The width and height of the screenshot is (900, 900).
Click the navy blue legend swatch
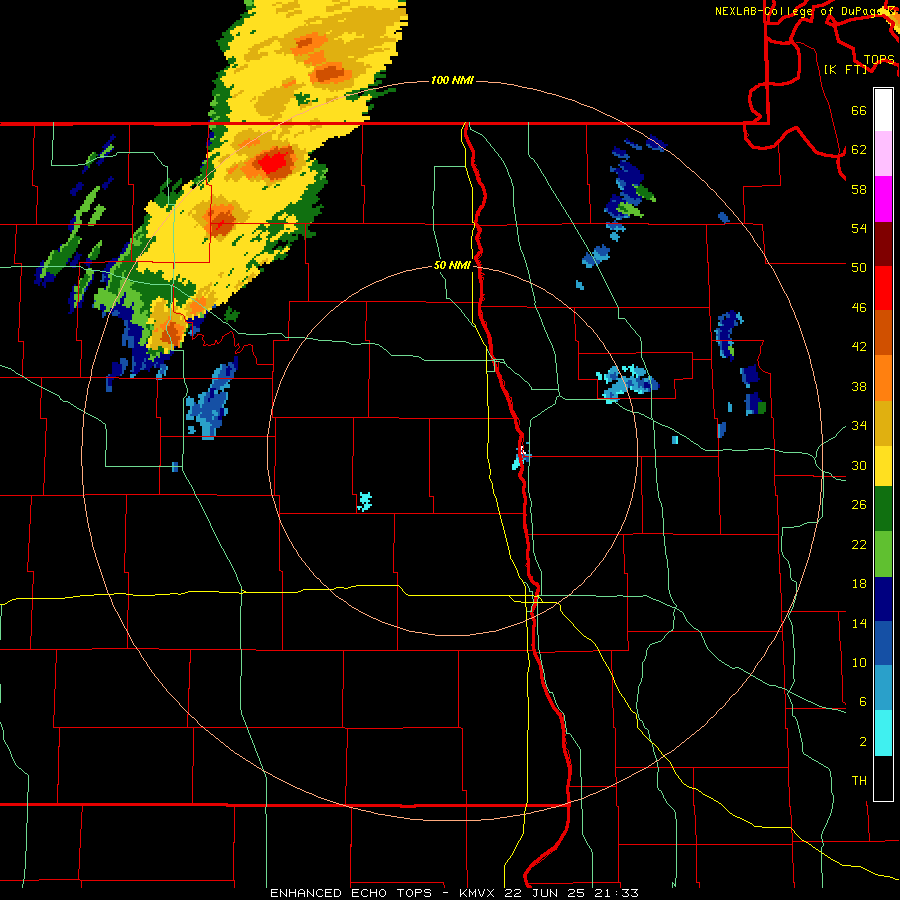(883, 599)
